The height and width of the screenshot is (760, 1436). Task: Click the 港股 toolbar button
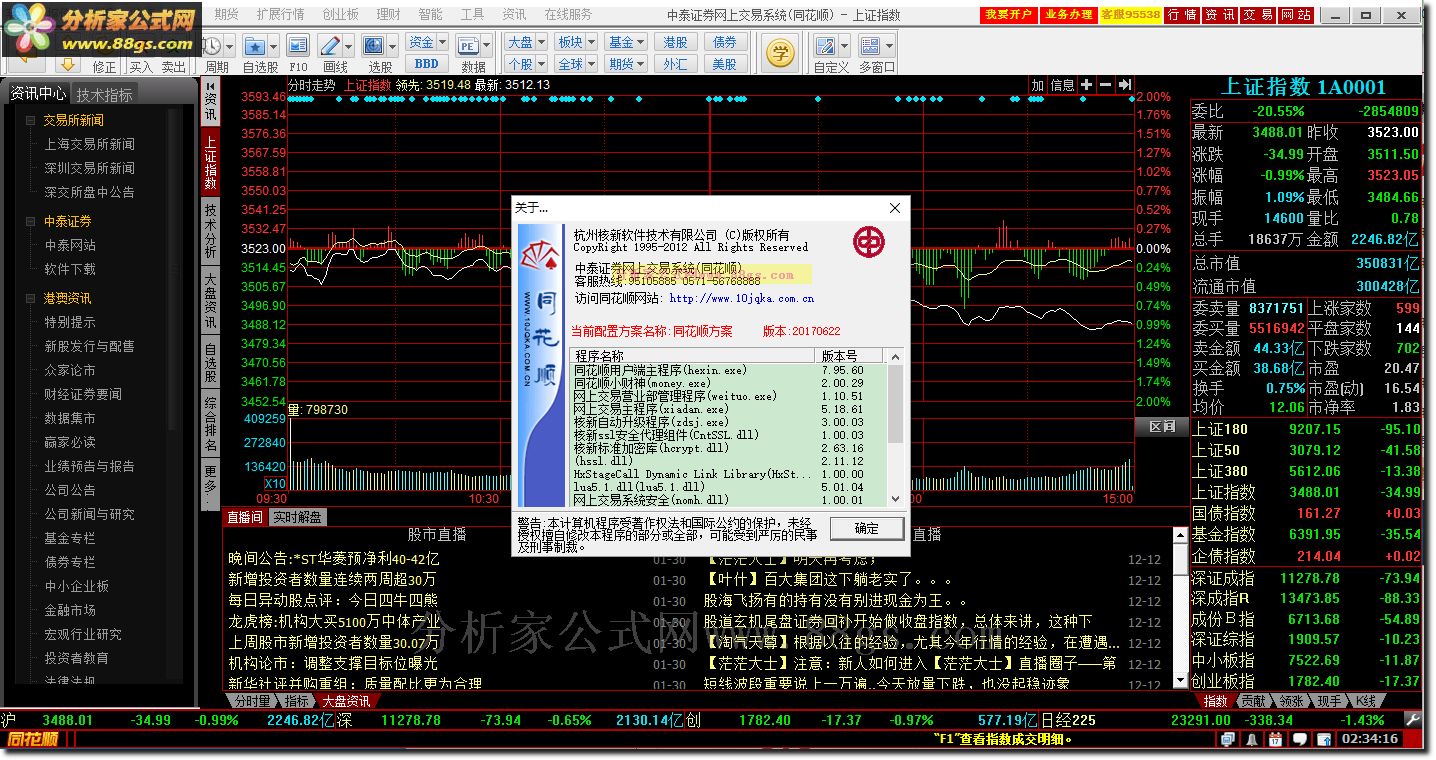click(675, 42)
